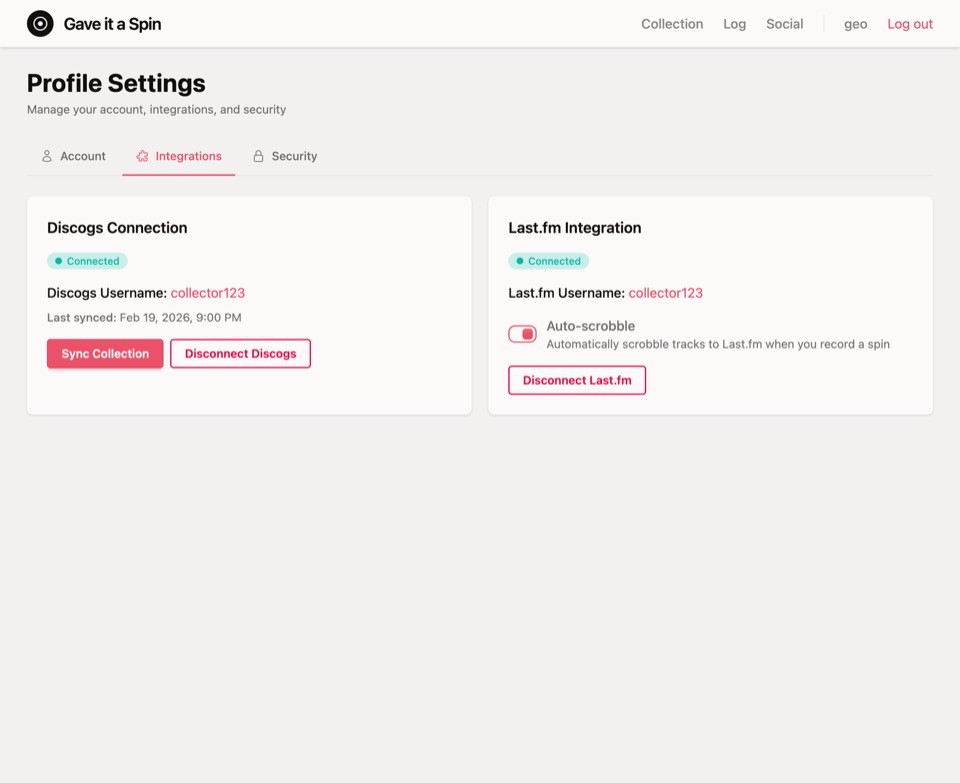Click the Connected status dot on Last.fm card
Viewport: 960px width, 783px height.
(519, 261)
